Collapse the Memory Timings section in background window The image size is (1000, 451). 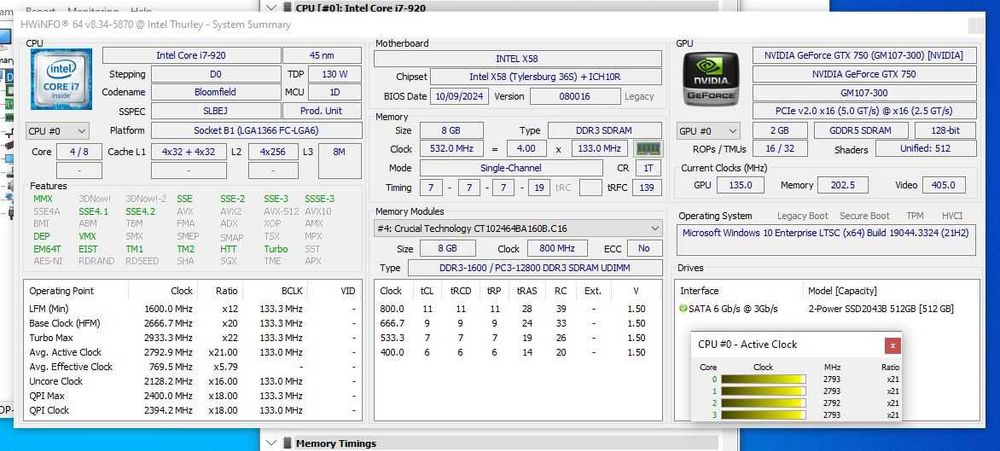[x=271, y=443]
